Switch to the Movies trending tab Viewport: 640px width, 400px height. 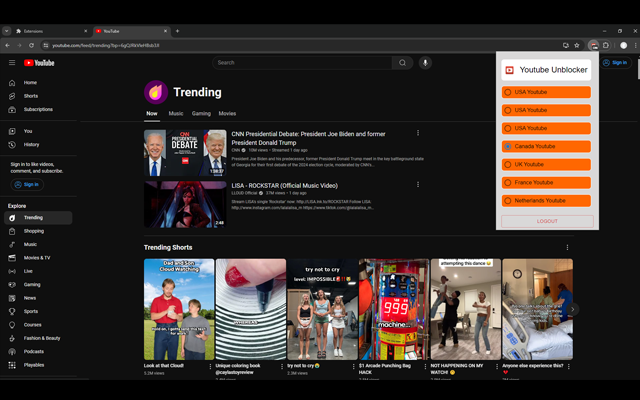(227, 113)
